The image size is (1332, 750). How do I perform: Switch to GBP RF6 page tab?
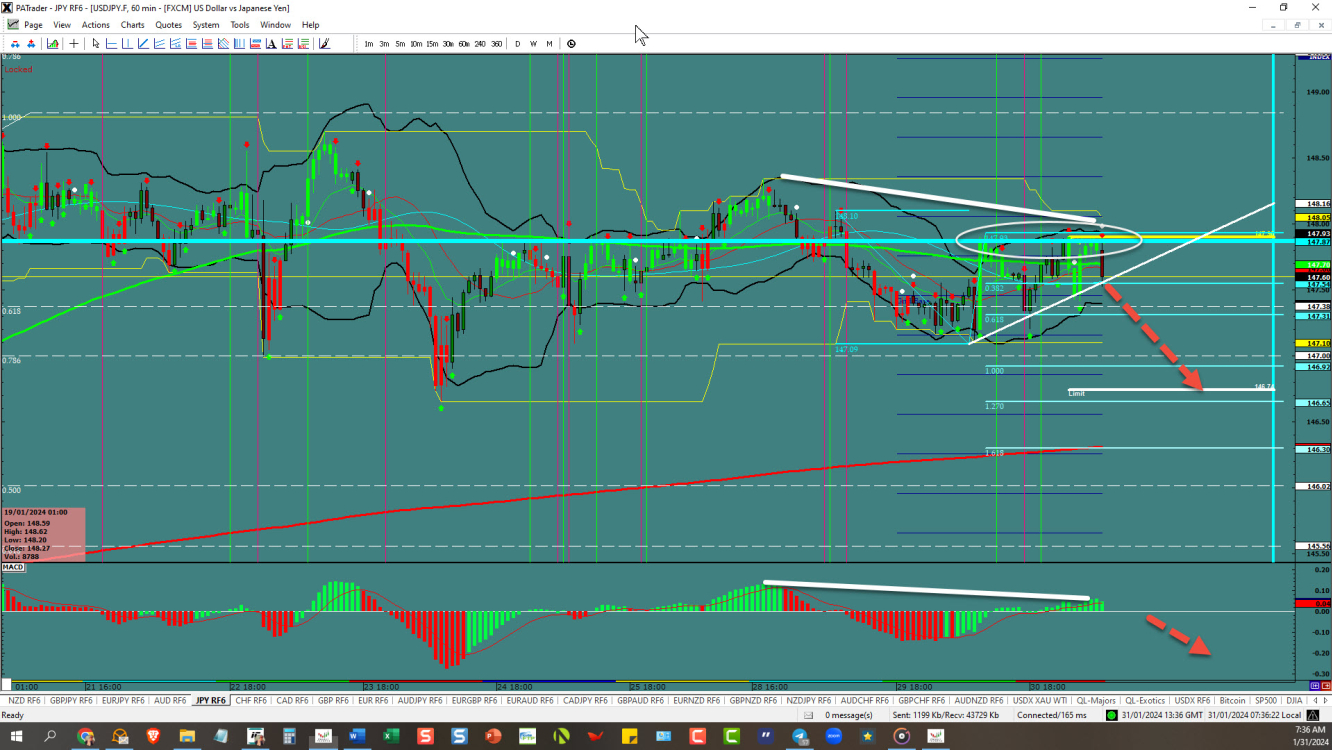click(332, 701)
